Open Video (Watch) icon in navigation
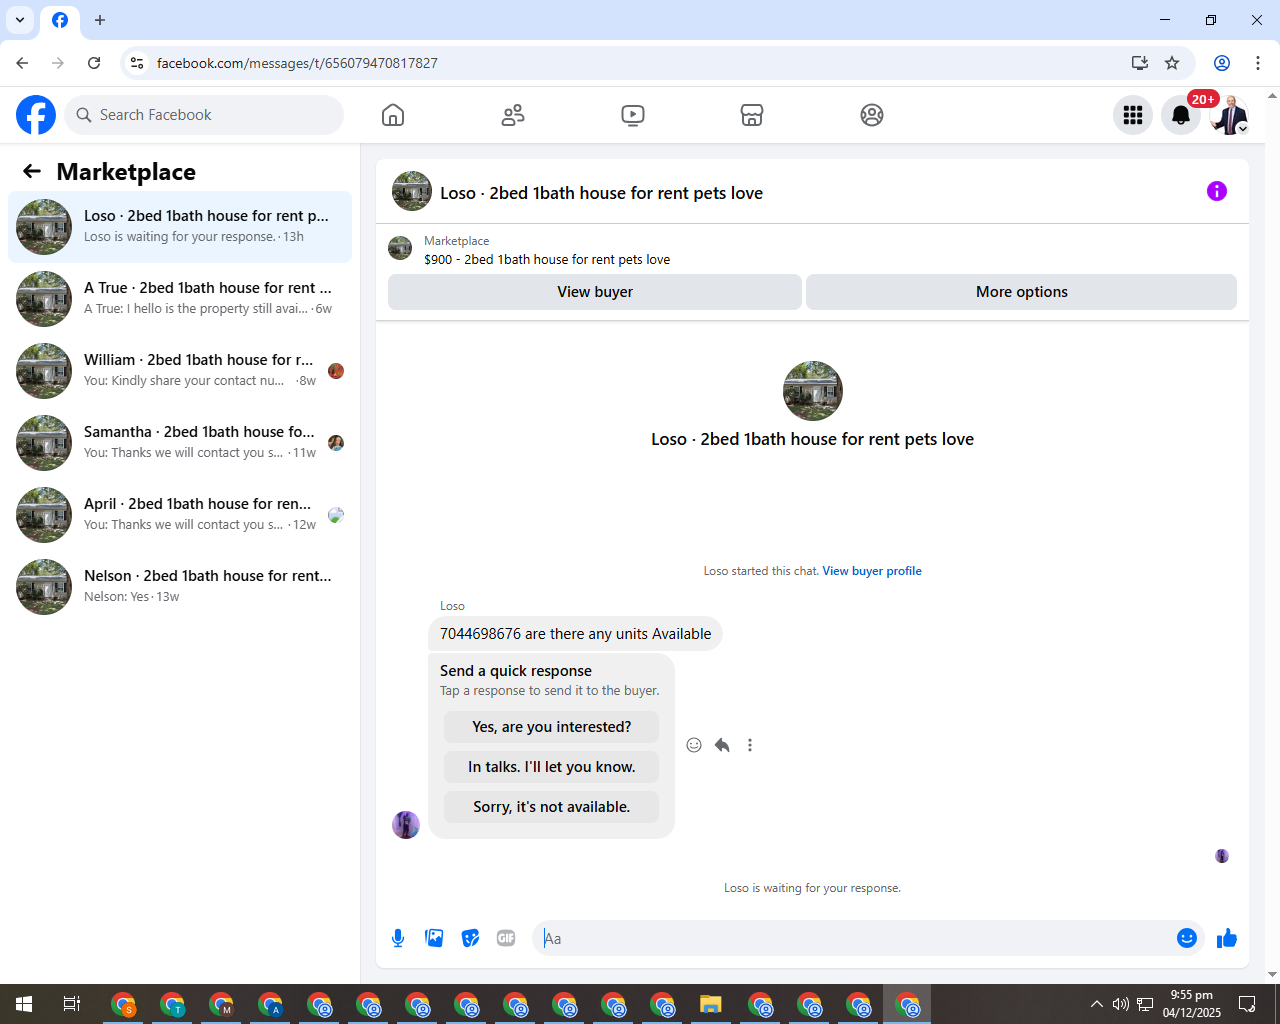This screenshot has height=1024, width=1280. (x=633, y=115)
